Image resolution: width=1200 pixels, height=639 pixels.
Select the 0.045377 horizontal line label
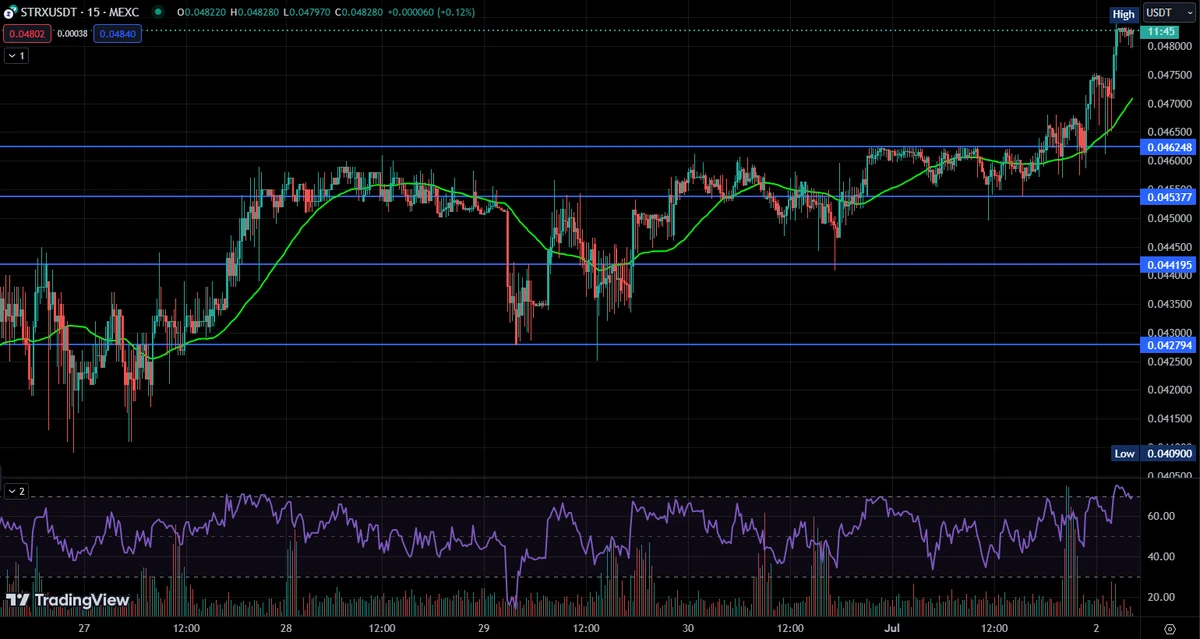point(1168,196)
